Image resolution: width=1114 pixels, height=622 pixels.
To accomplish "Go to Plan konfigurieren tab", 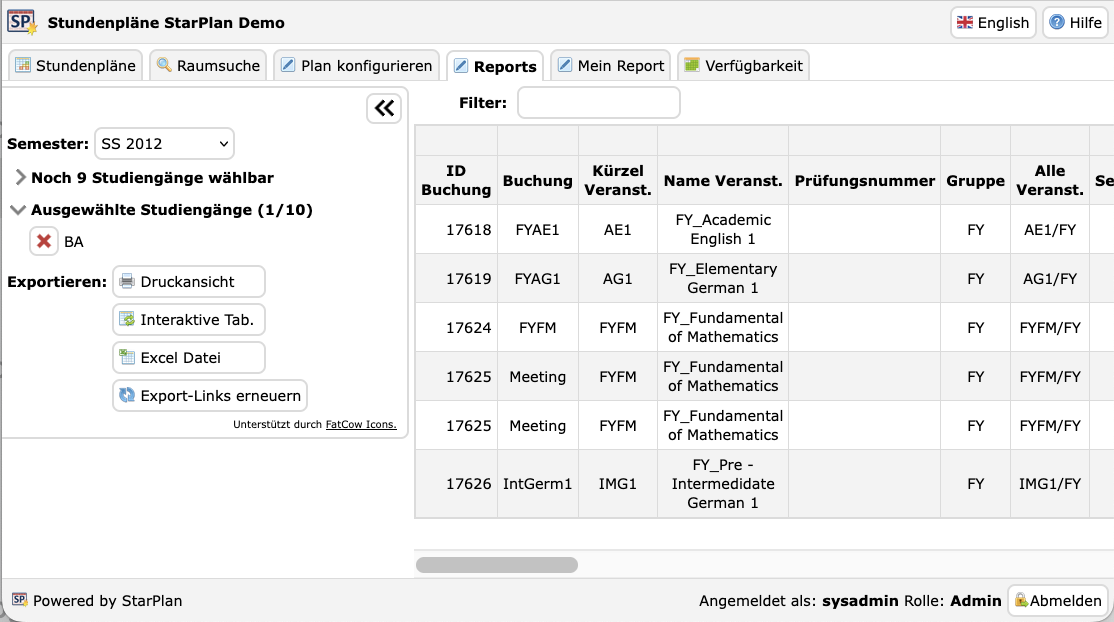I will (357, 66).
